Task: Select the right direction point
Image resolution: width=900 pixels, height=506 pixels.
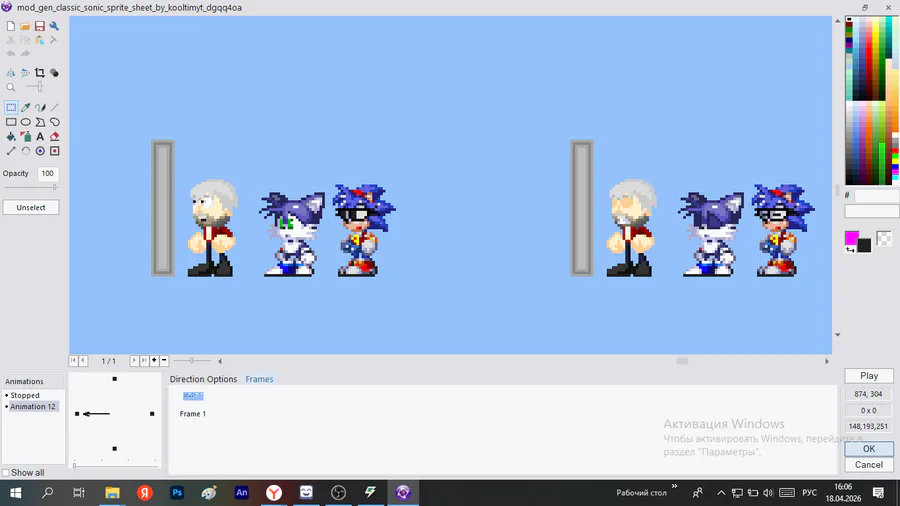Action: (x=152, y=414)
